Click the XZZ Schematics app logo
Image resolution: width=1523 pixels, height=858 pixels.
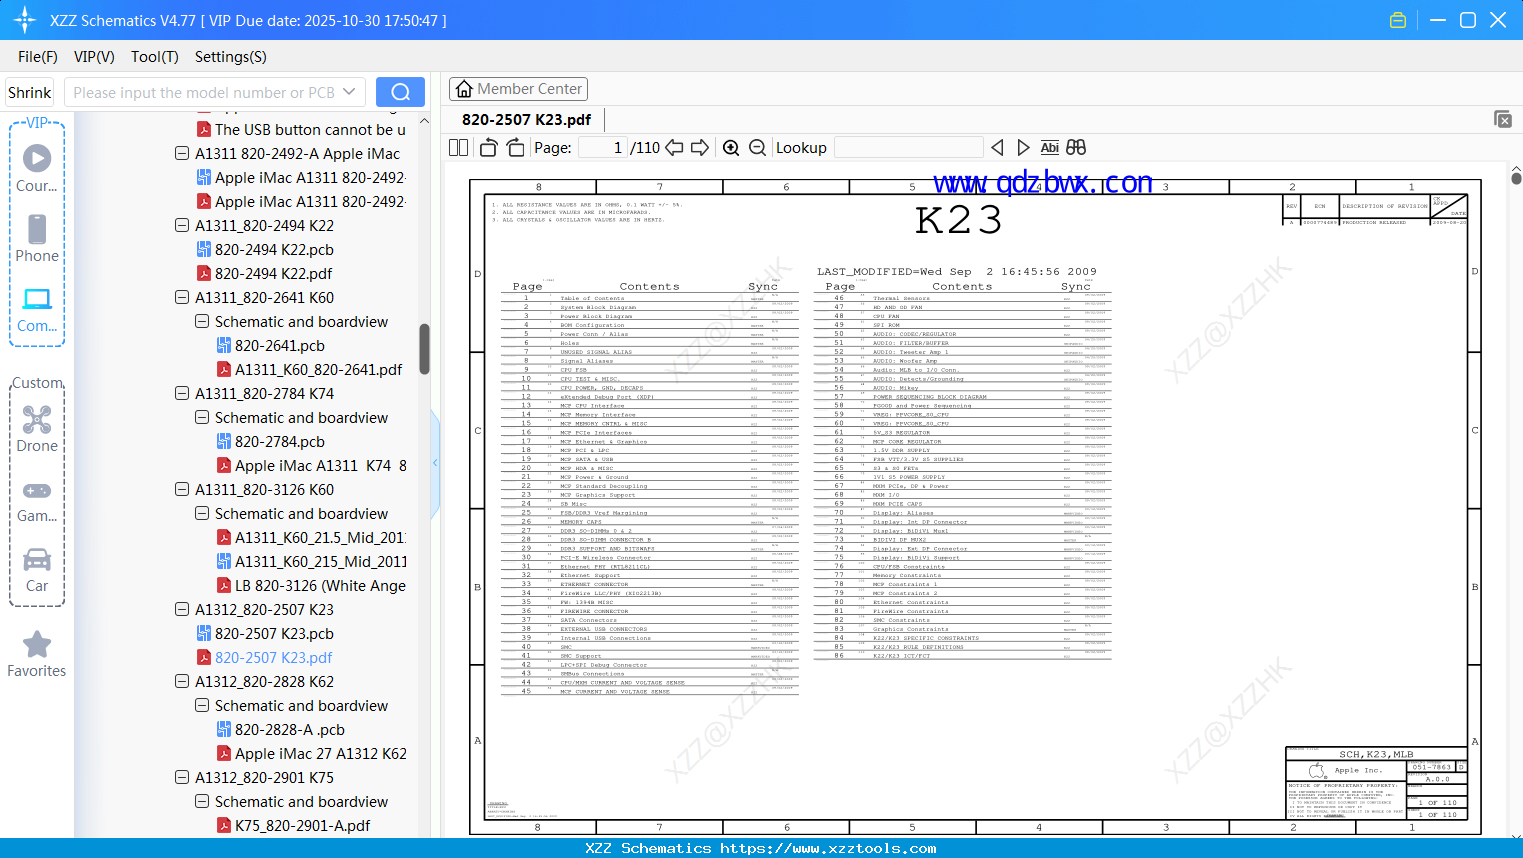tap(24, 20)
